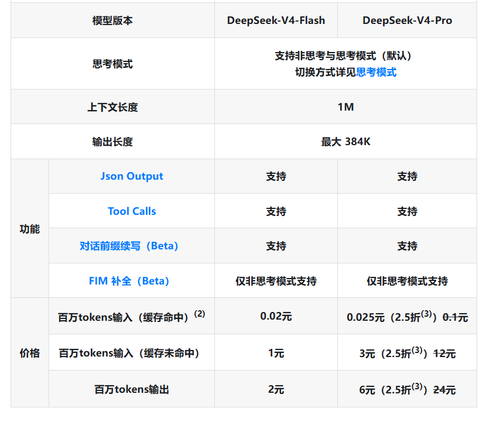Click 支持 for Tool Calls under Flash

pyautogui.click(x=276, y=211)
